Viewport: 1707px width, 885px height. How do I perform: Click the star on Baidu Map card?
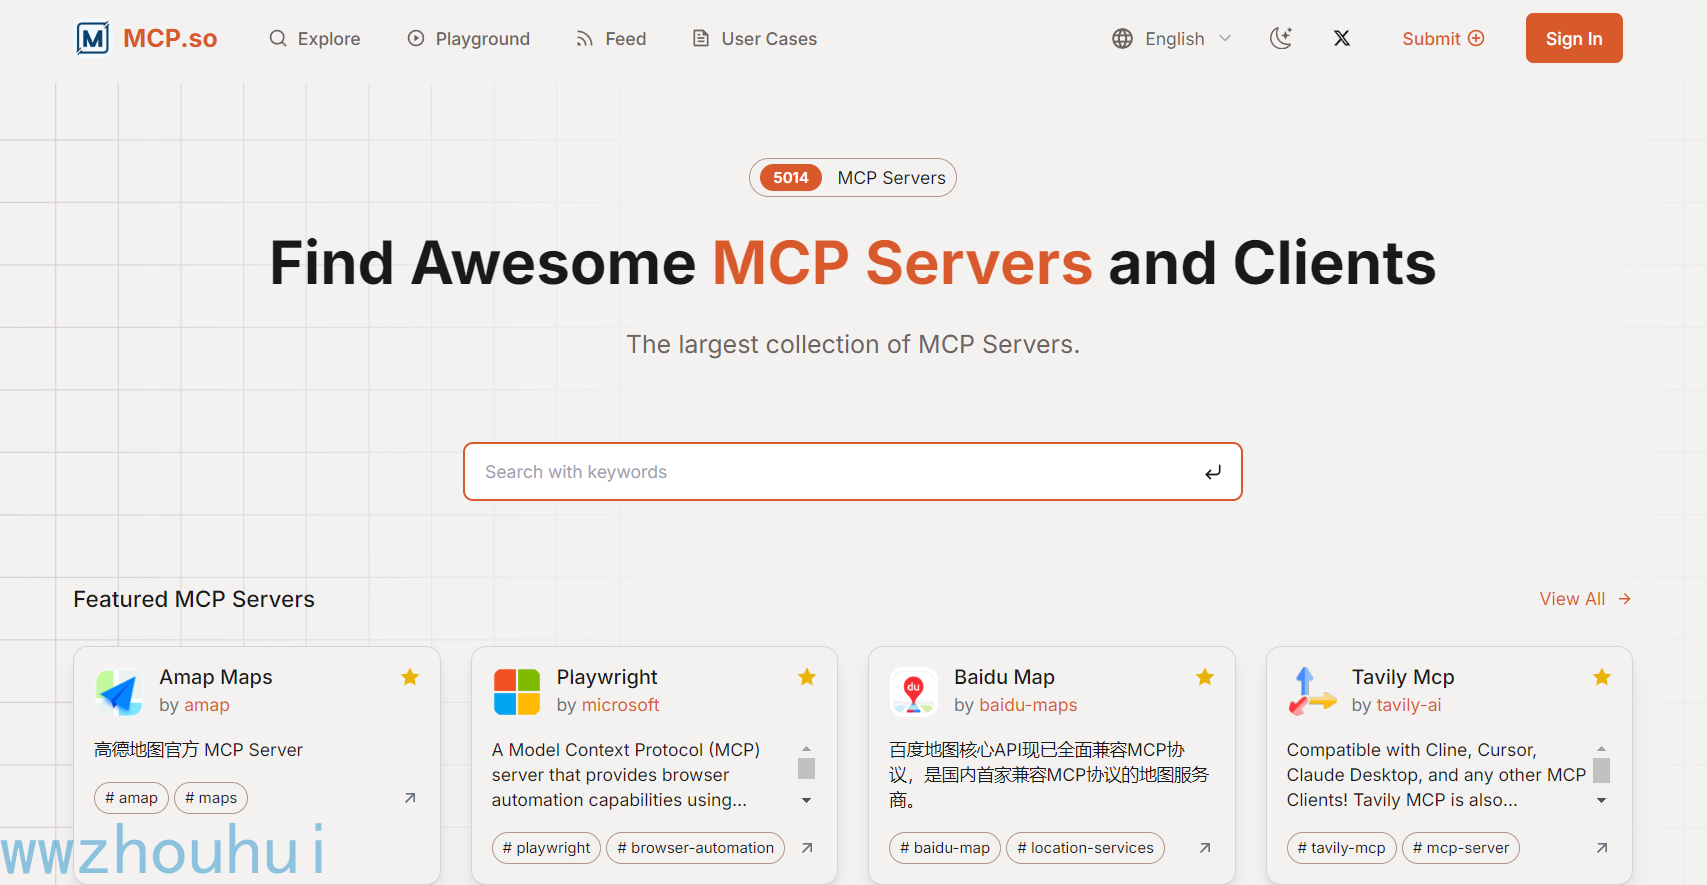1205,677
